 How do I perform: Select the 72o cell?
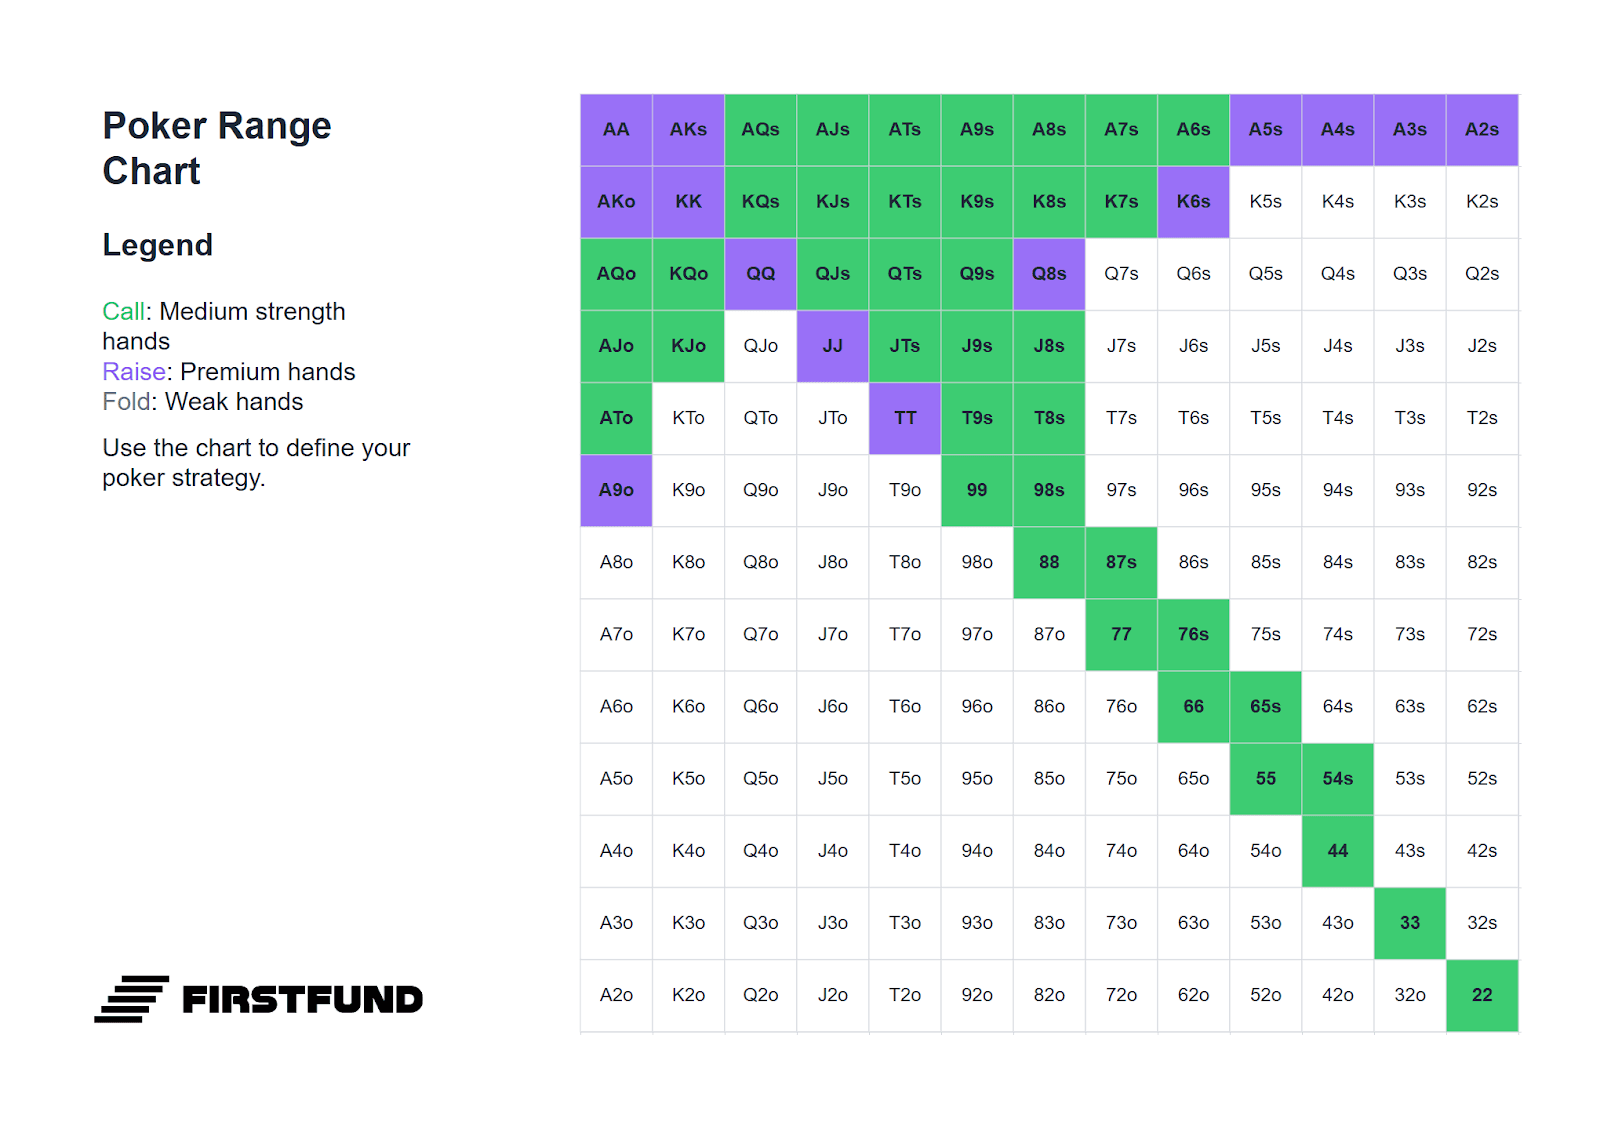(x=1121, y=995)
